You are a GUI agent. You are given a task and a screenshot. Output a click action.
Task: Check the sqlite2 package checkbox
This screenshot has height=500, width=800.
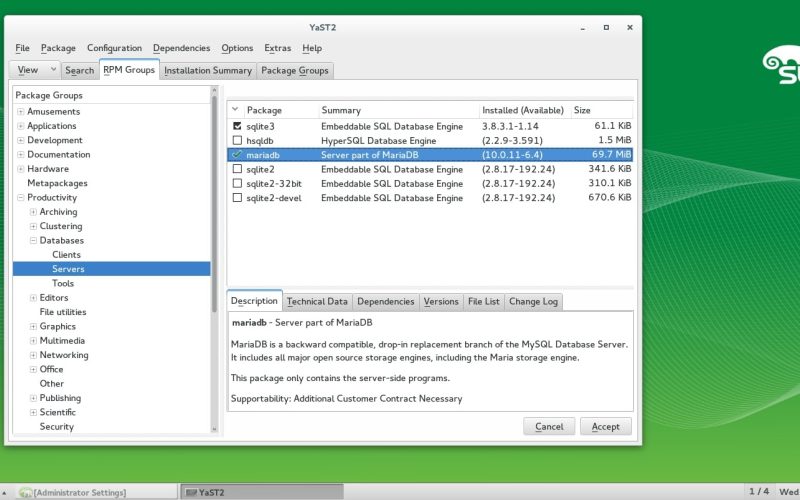click(237, 168)
